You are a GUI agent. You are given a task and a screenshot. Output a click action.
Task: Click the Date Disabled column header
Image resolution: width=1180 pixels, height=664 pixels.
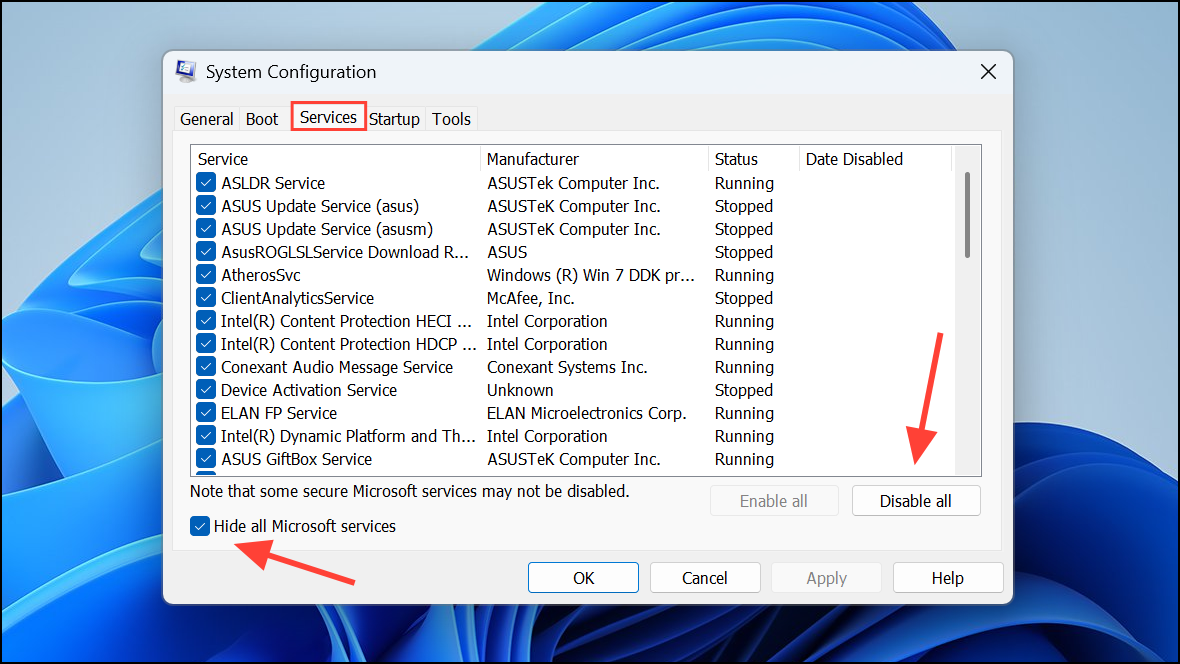tap(875, 159)
